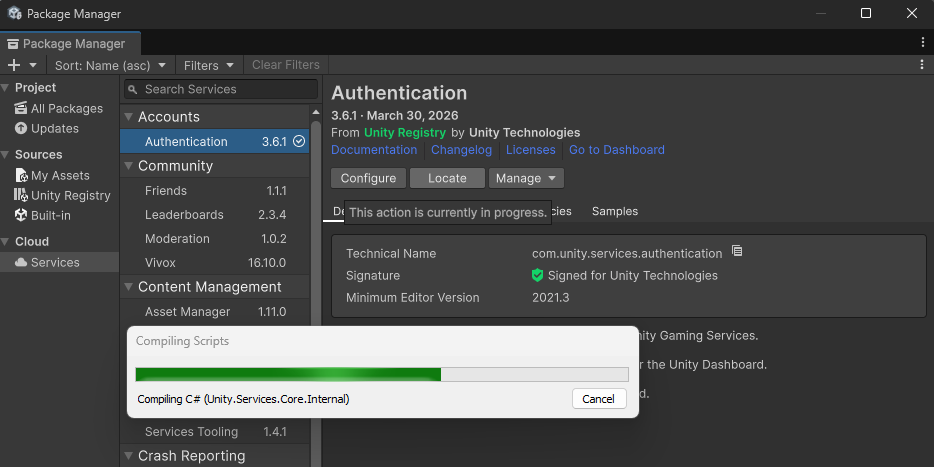The width and height of the screenshot is (934, 467).
Task: Click the Locate button
Action: click(x=447, y=178)
